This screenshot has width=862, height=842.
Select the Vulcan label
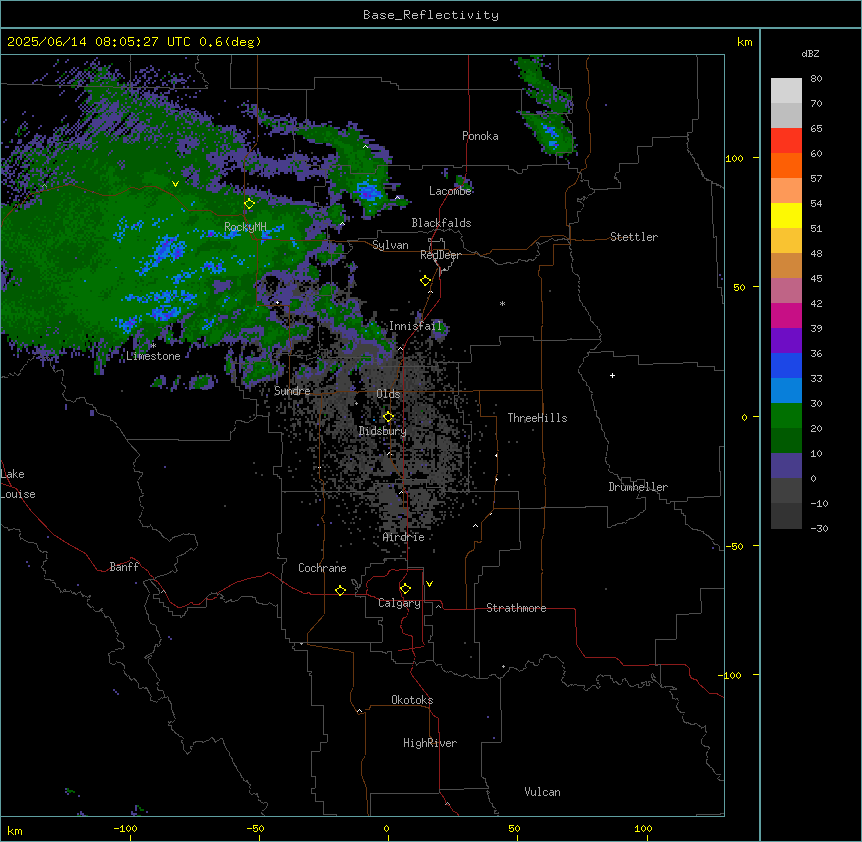point(543,792)
